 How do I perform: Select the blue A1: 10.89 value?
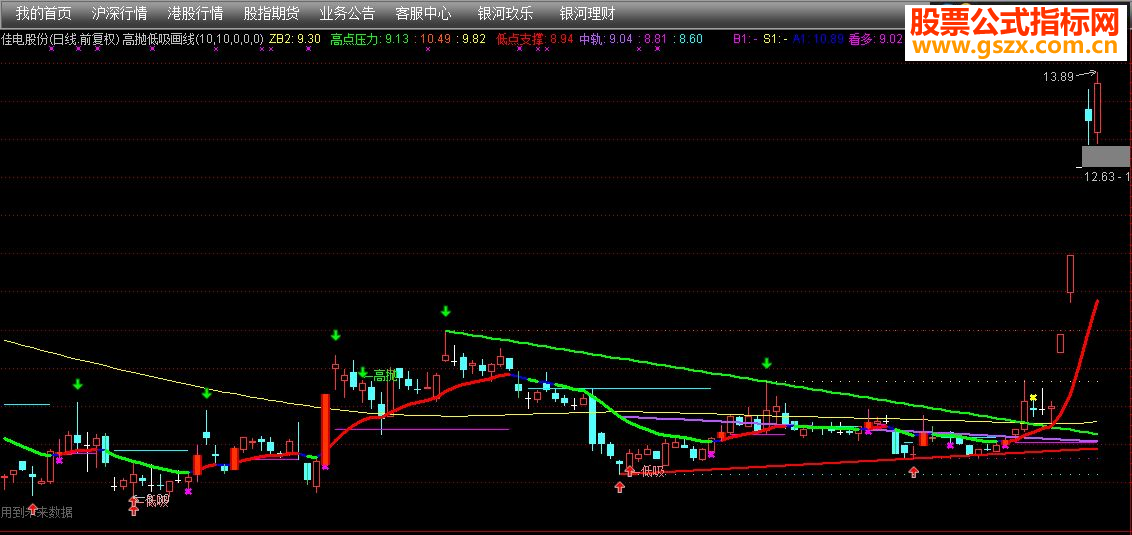point(818,39)
